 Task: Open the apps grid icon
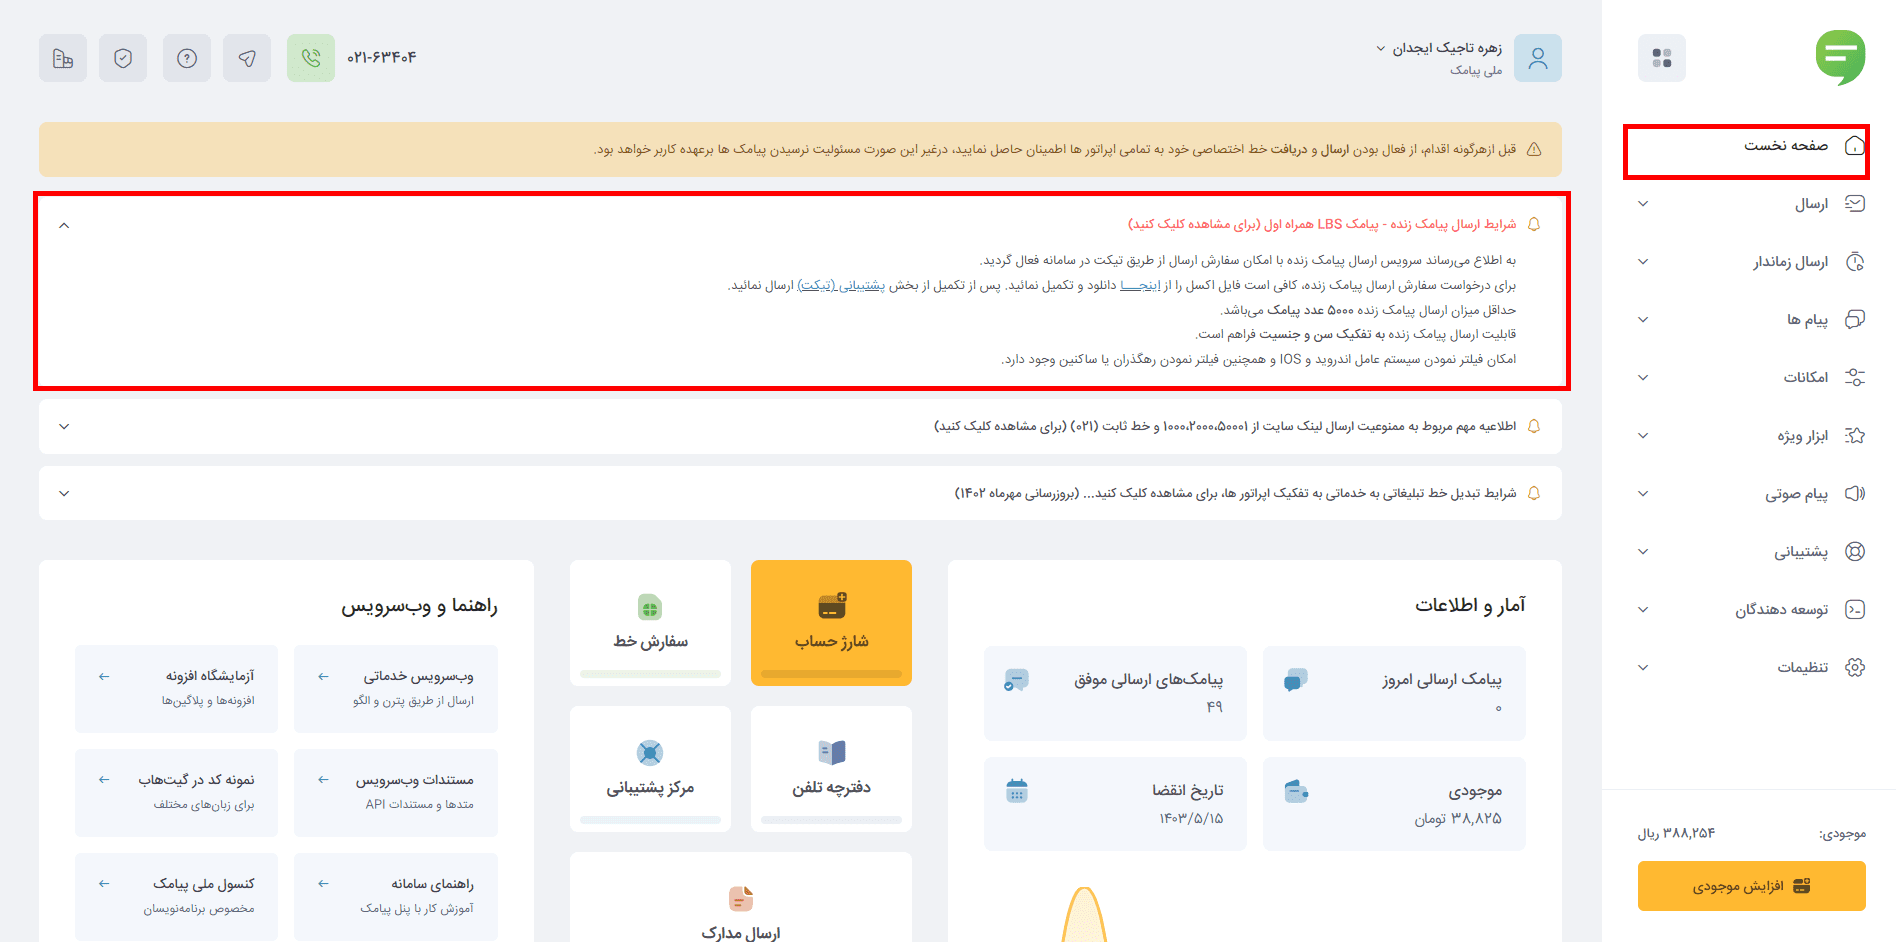tap(1662, 58)
